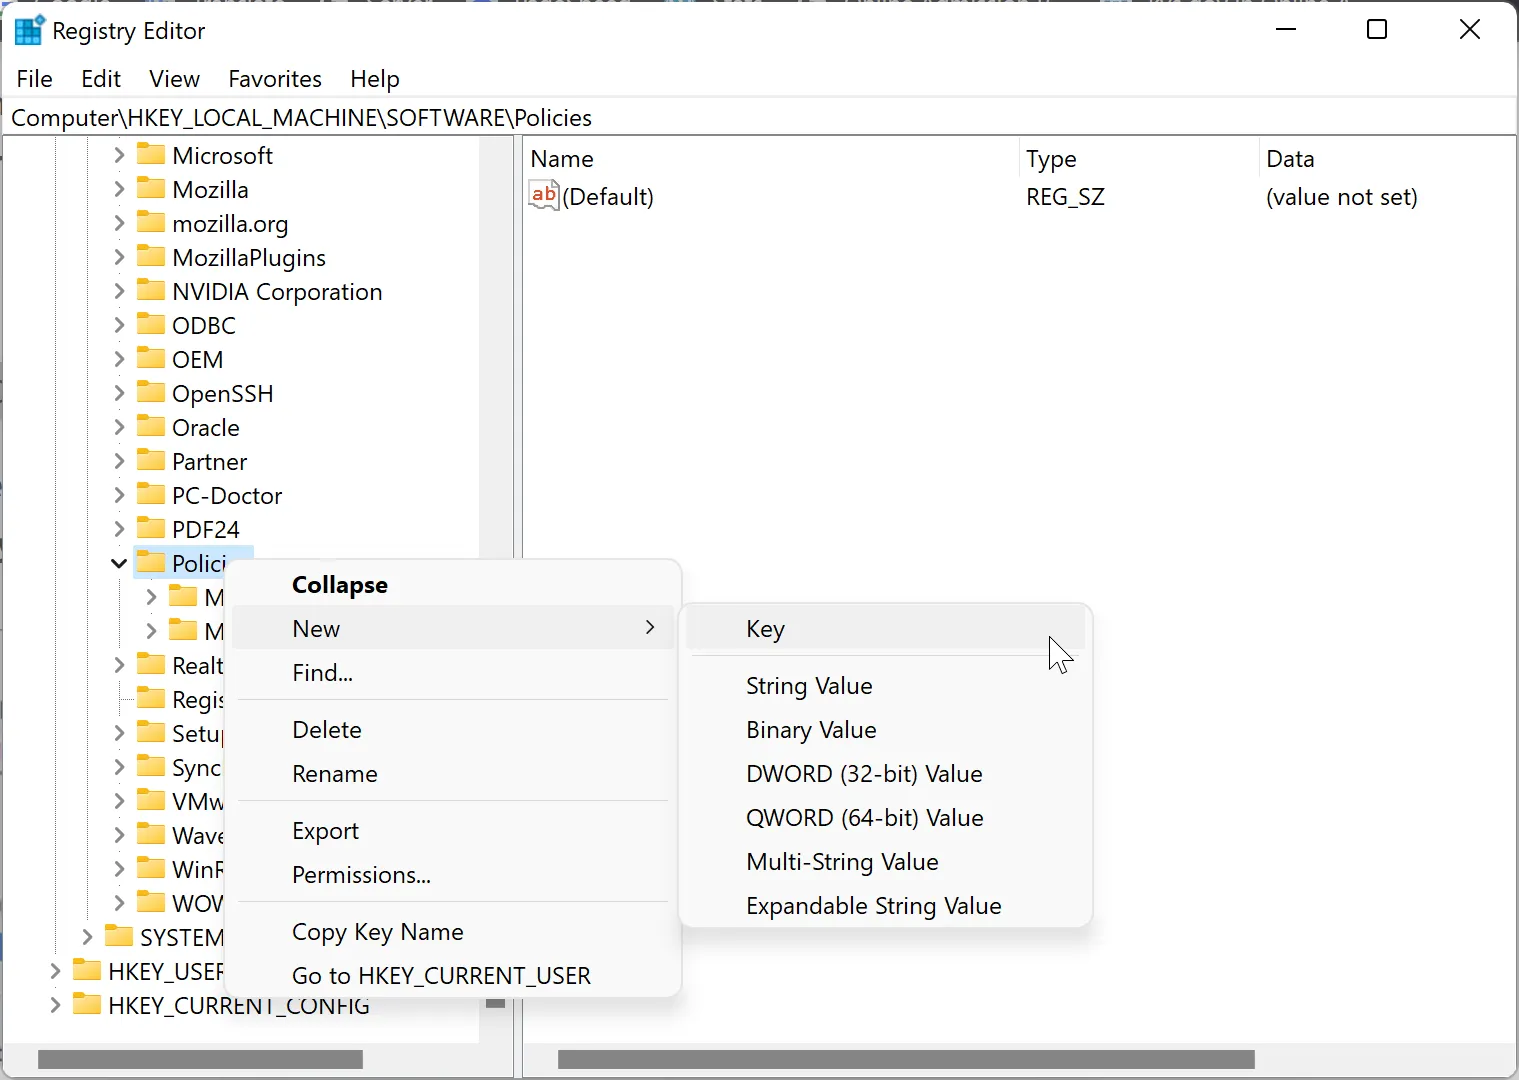Select the Microsoft key folder icon
This screenshot has height=1080, width=1519.
pyautogui.click(x=151, y=155)
